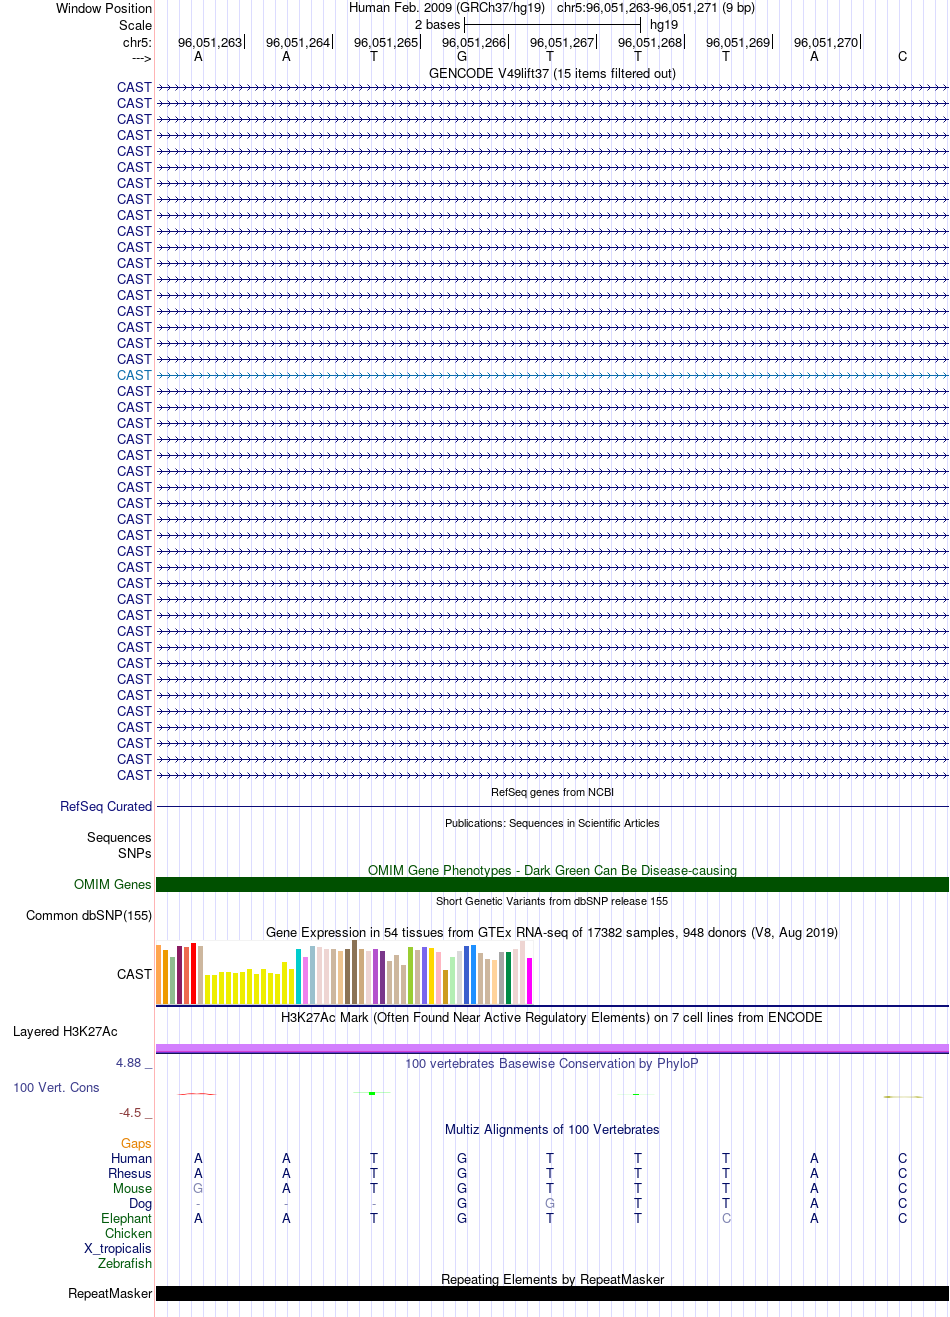950x1317 pixels.
Task: Select the Layered H3K27Ac label
Action: click(x=65, y=1031)
